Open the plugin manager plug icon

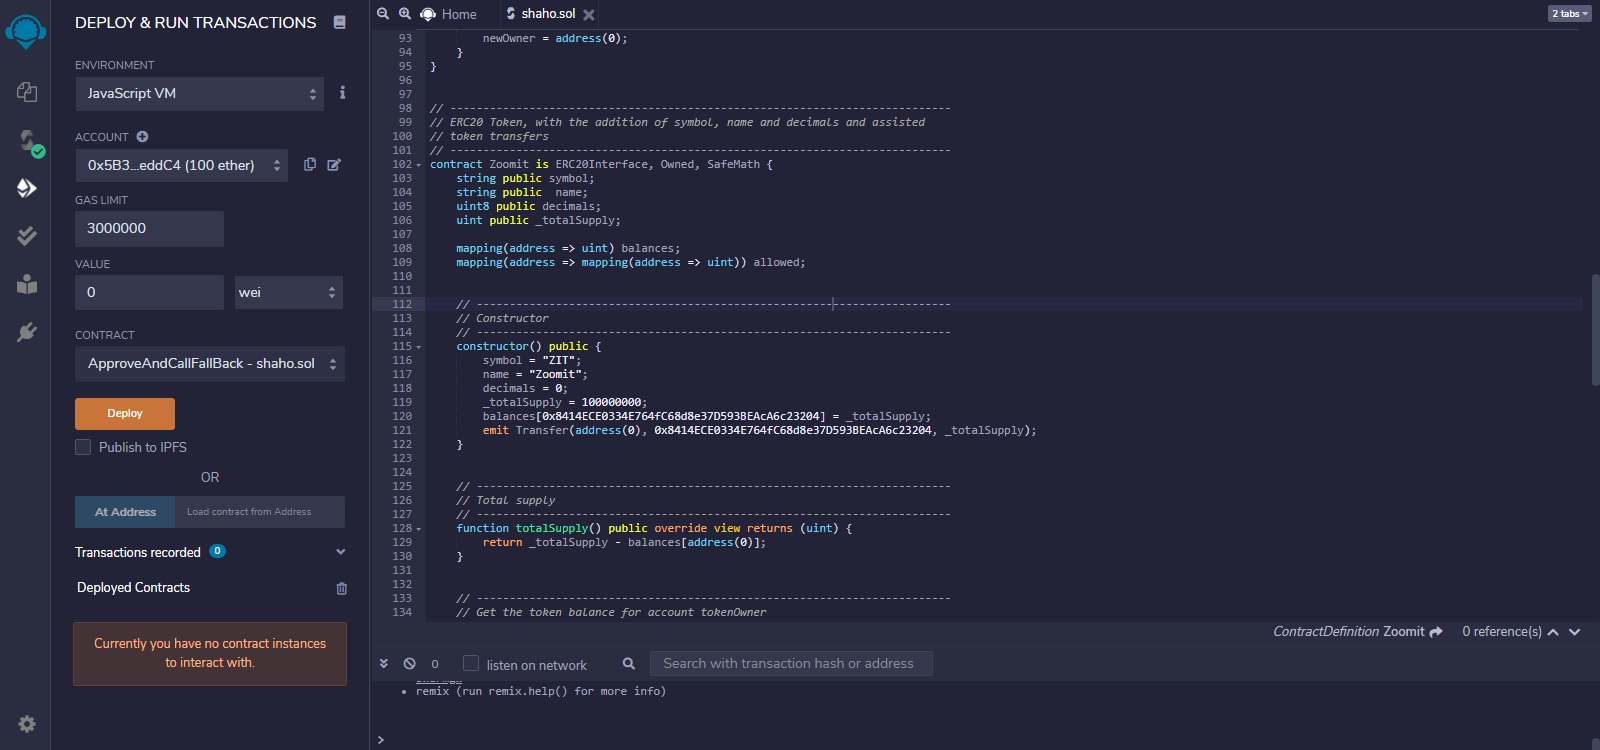pyautogui.click(x=27, y=332)
